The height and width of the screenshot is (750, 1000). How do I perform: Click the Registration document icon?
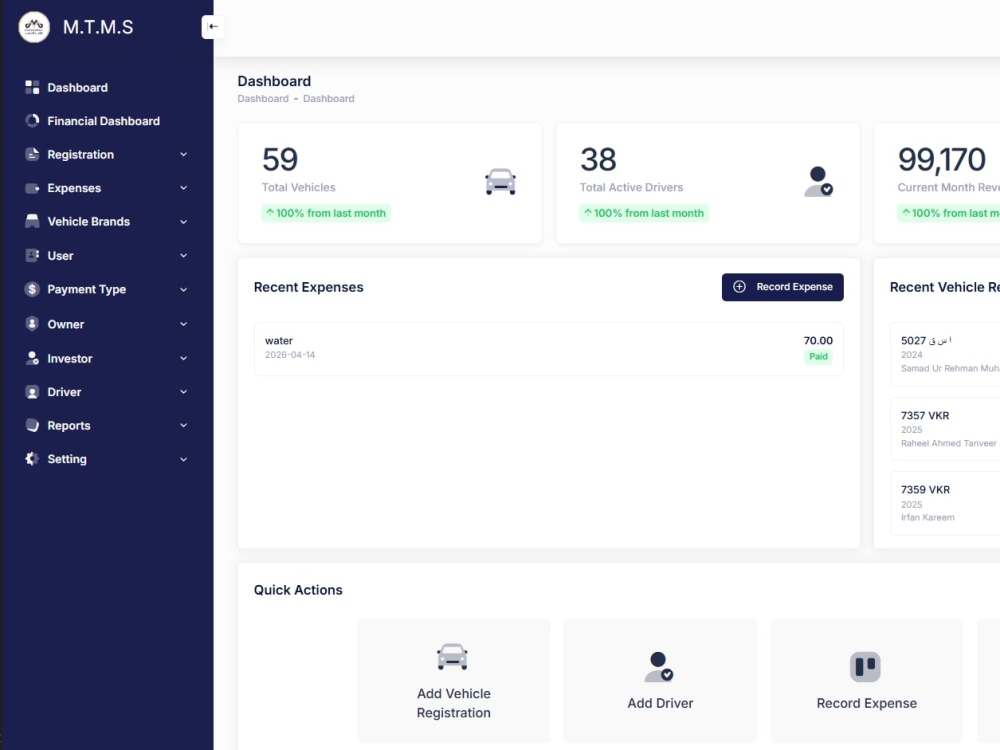(x=32, y=154)
